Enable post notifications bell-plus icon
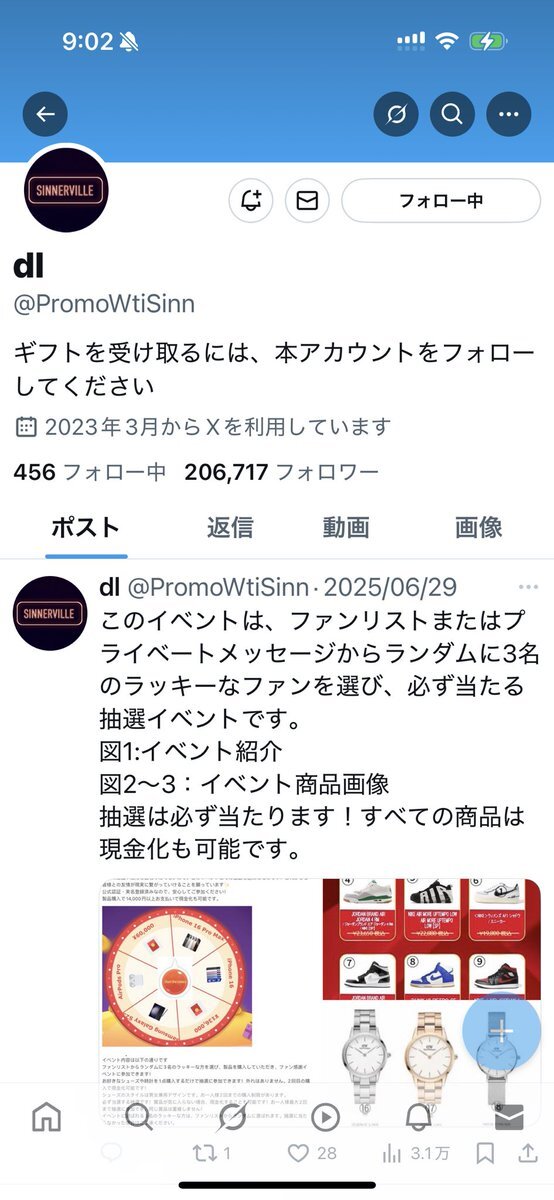This screenshot has width=554, height=1200. click(x=251, y=200)
